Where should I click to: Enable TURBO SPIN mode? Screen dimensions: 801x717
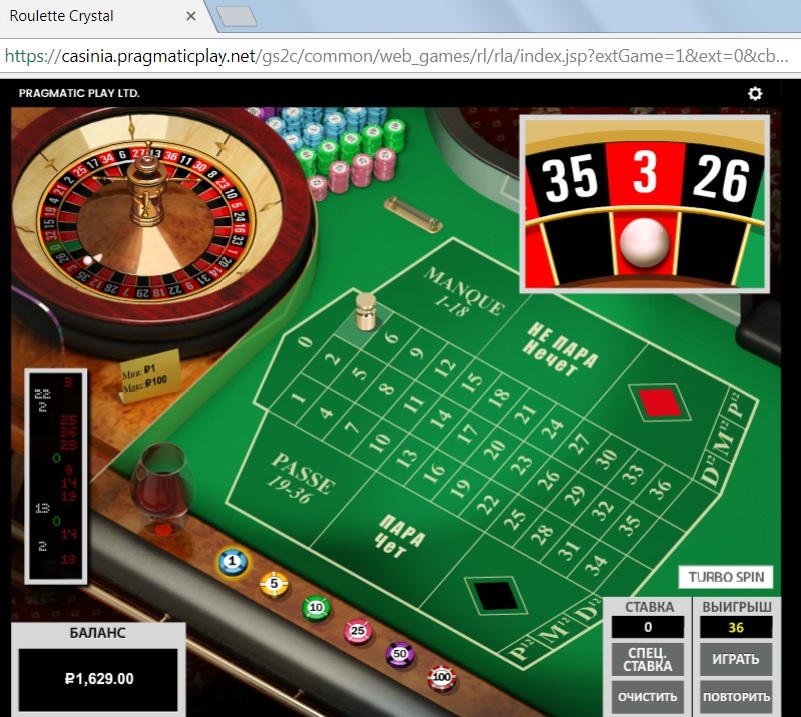click(726, 577)
